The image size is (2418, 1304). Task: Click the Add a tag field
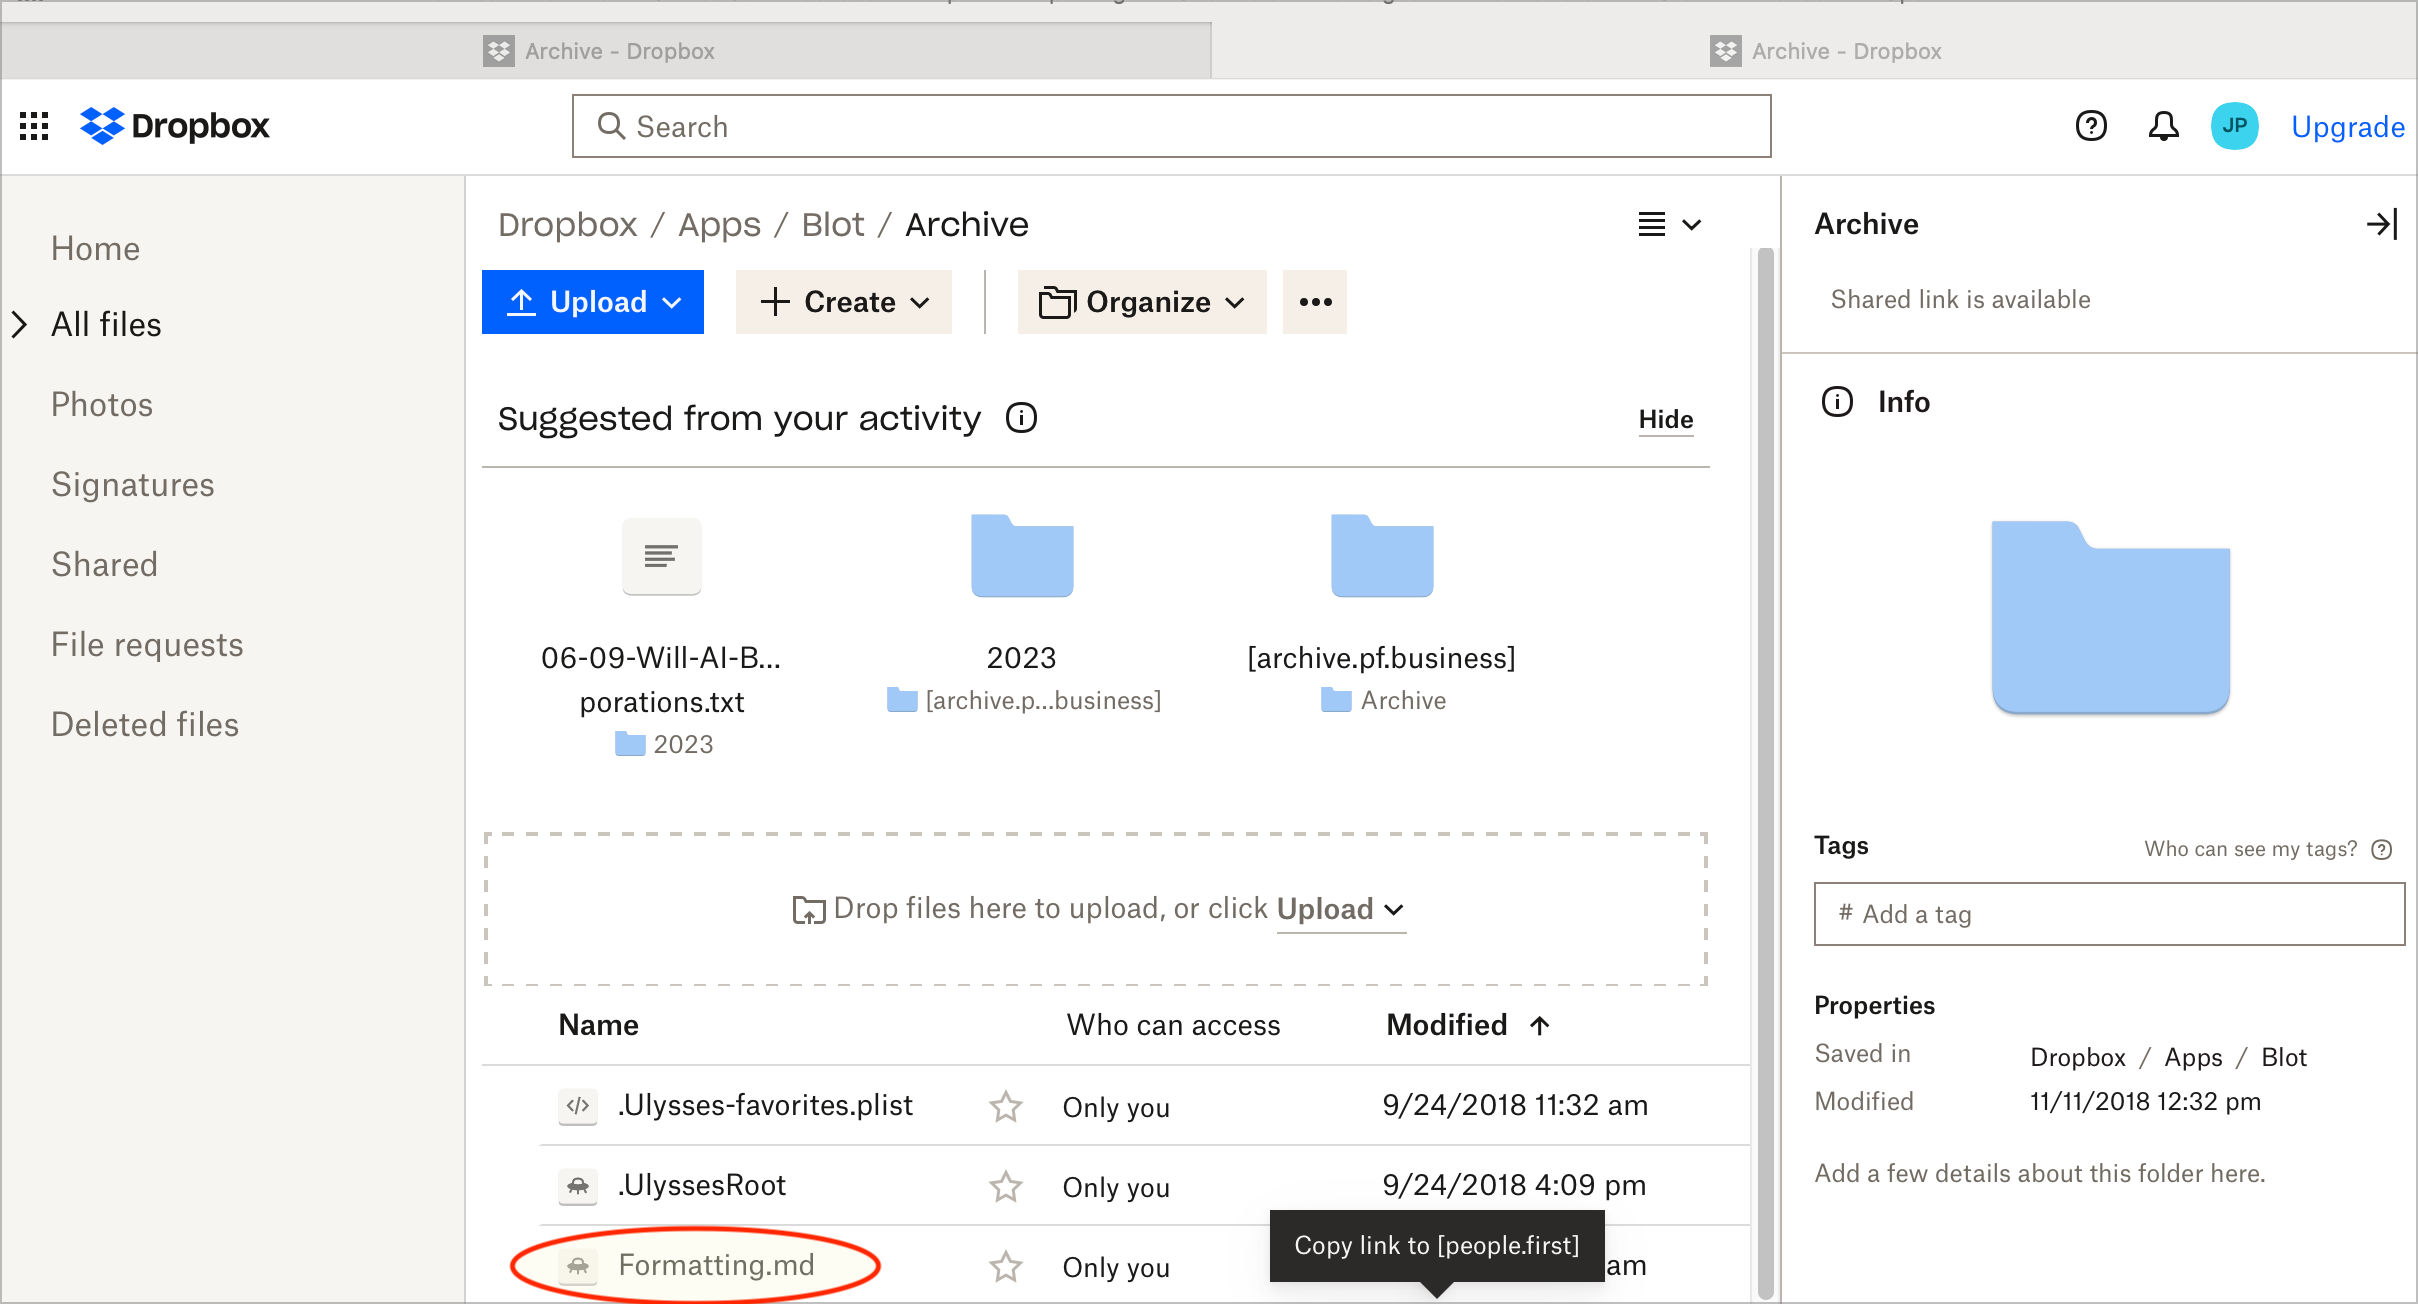(2110, 914)
